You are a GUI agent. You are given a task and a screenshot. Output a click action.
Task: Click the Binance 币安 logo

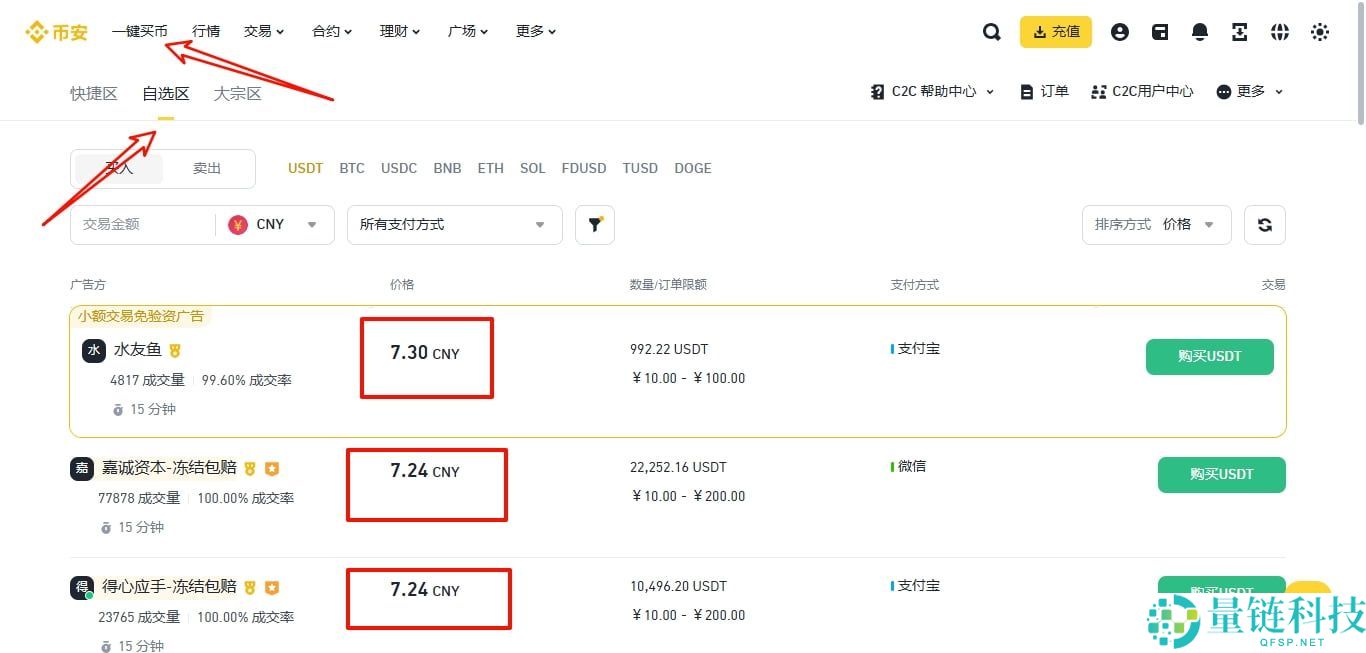click(57, 30)
